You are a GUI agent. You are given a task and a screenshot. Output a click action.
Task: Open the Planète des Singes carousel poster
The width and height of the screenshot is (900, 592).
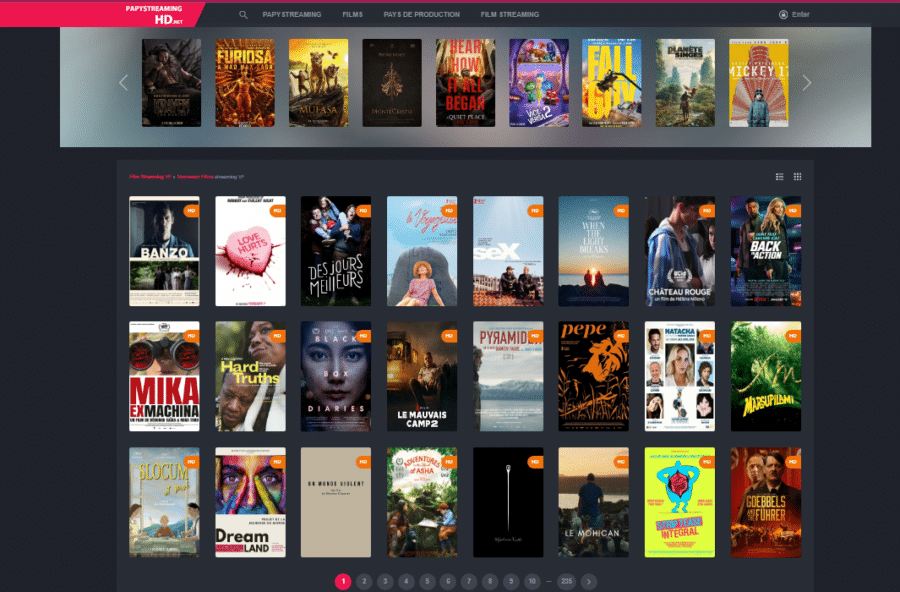pos(685,83)
